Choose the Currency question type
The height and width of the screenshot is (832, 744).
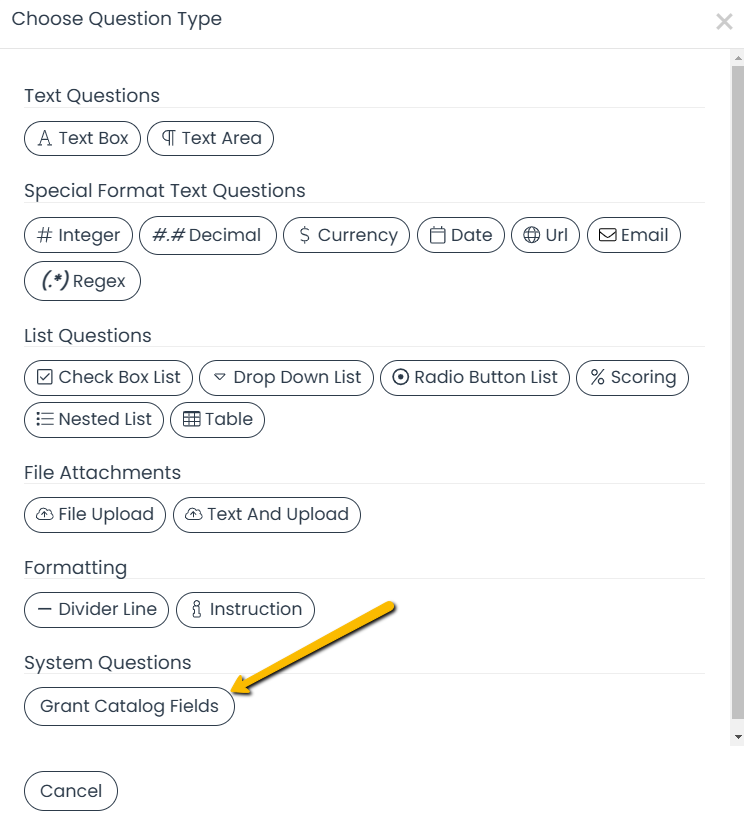click(x=346, y=235)
